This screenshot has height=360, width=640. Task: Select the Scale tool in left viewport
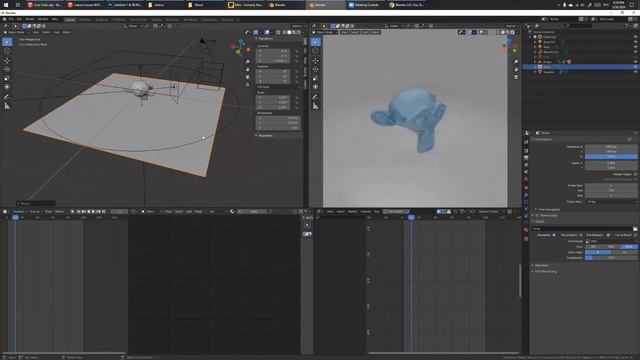click(7, 78)
